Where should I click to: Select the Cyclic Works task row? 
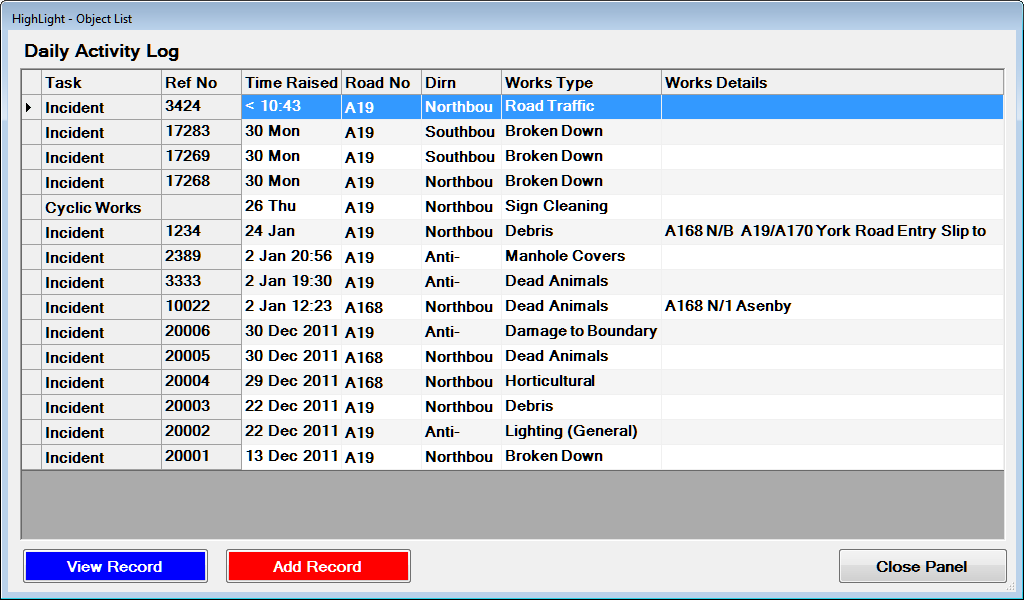pyautogui.click(x=101, y=208)
